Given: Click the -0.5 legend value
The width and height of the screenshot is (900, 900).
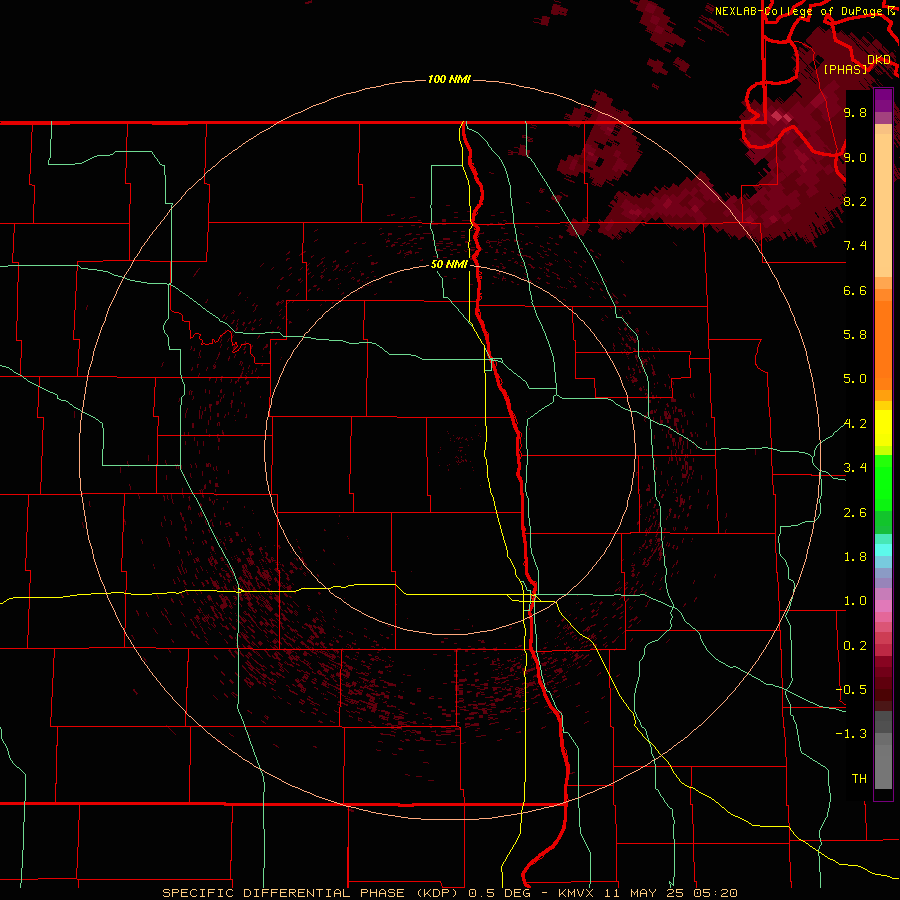Looking at the screenshot, I should 851,690.
